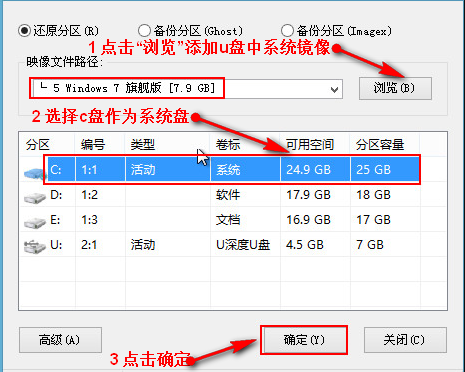Click the 关闭(C) close button
465x372 pixels.
pos(405,340)
